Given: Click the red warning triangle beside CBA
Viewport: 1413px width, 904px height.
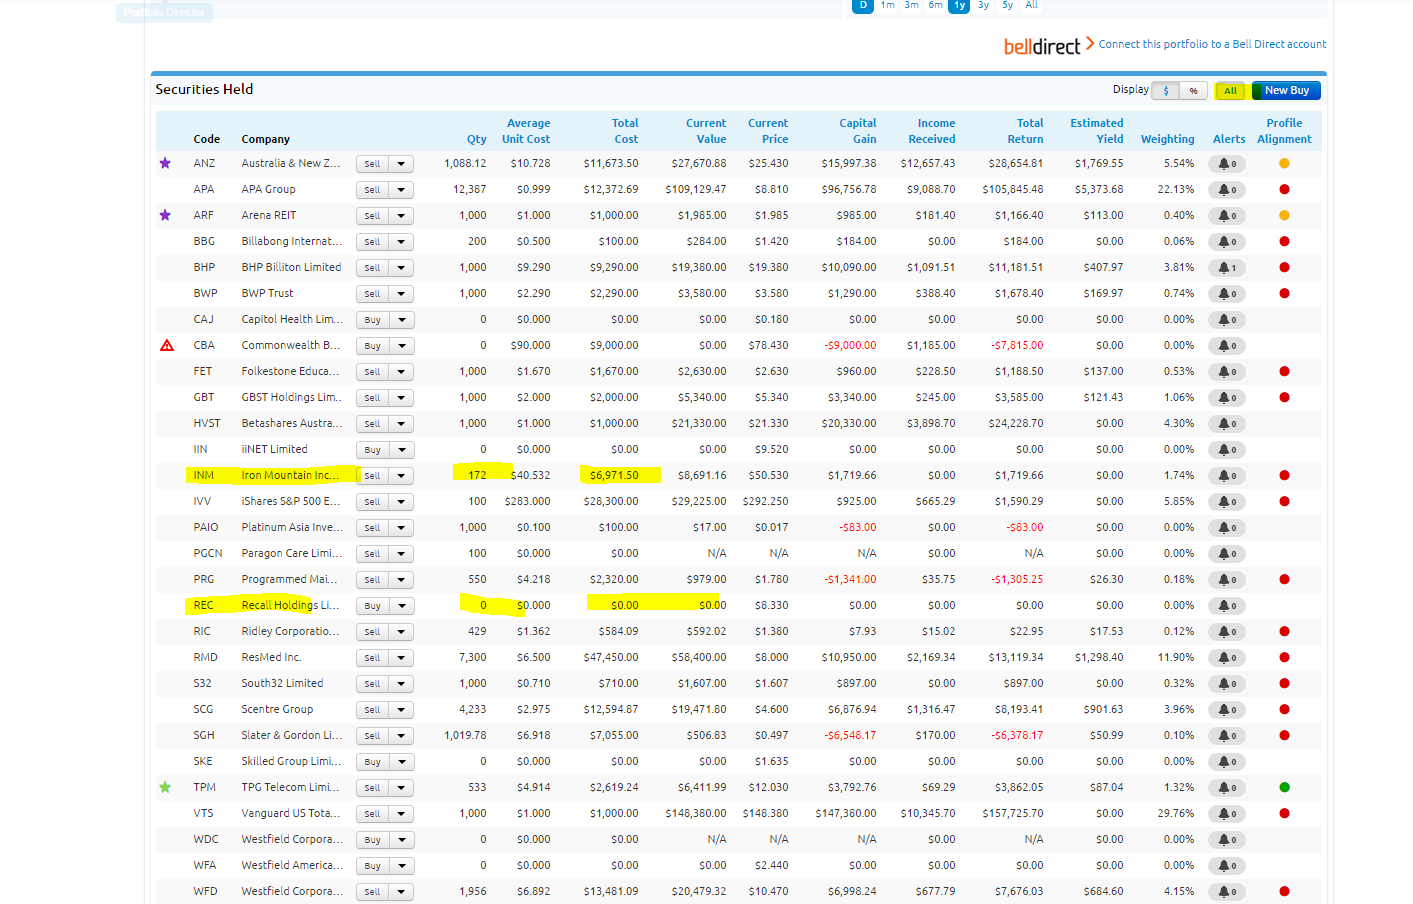Looking at the screenshot, I should 167,345.
